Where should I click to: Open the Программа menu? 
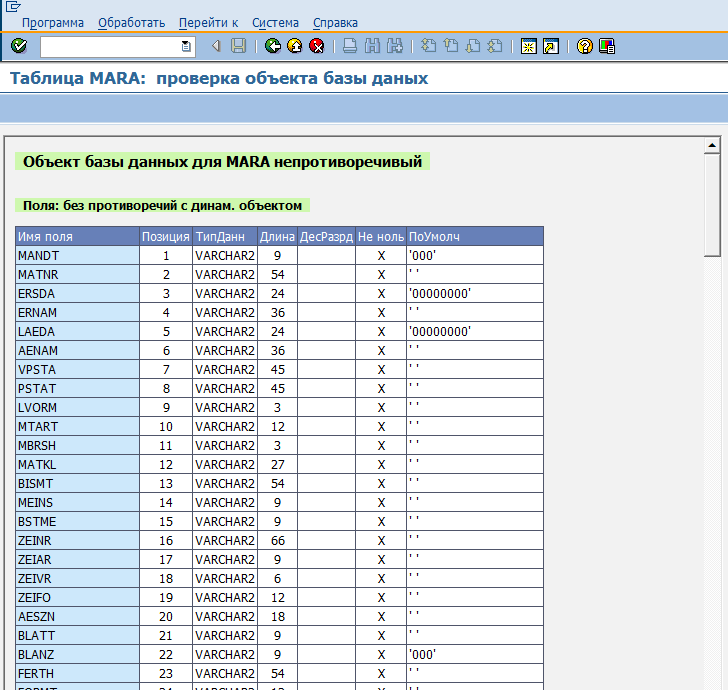click(x=53, y=22)
